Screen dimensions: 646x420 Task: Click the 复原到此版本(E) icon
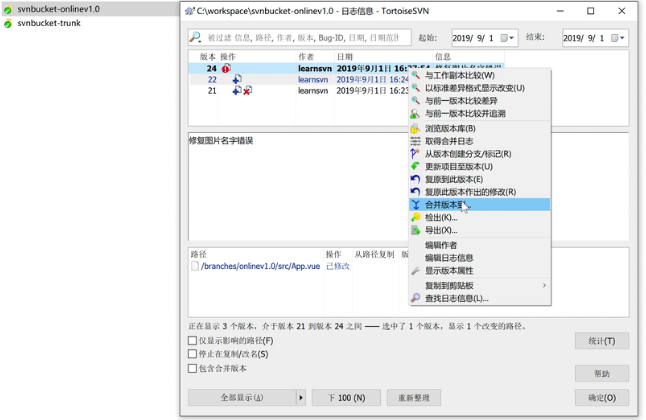[415, 179]
